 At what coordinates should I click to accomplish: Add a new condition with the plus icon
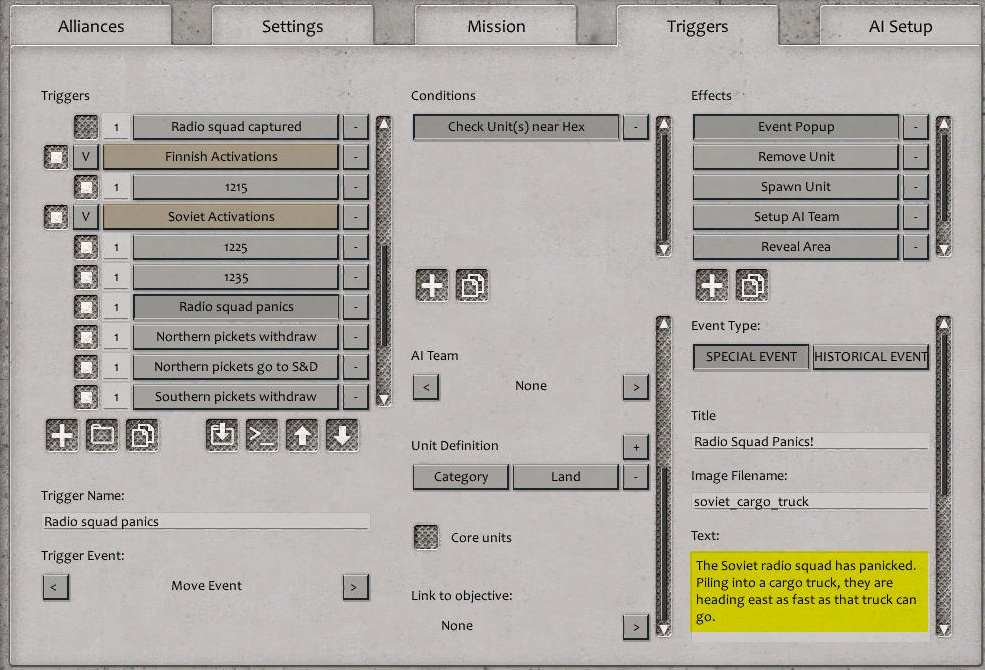[432, 285]
